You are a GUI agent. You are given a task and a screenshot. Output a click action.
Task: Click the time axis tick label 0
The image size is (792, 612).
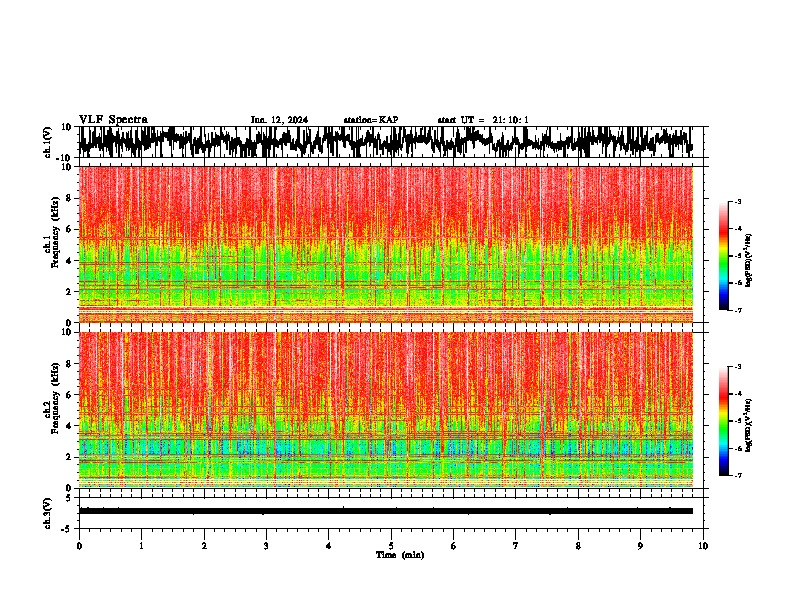(79, 546)
